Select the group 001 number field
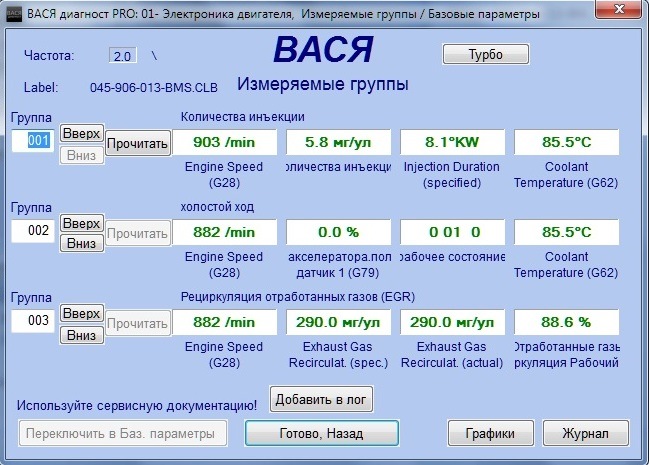649x465 pixels. (33, 141)
